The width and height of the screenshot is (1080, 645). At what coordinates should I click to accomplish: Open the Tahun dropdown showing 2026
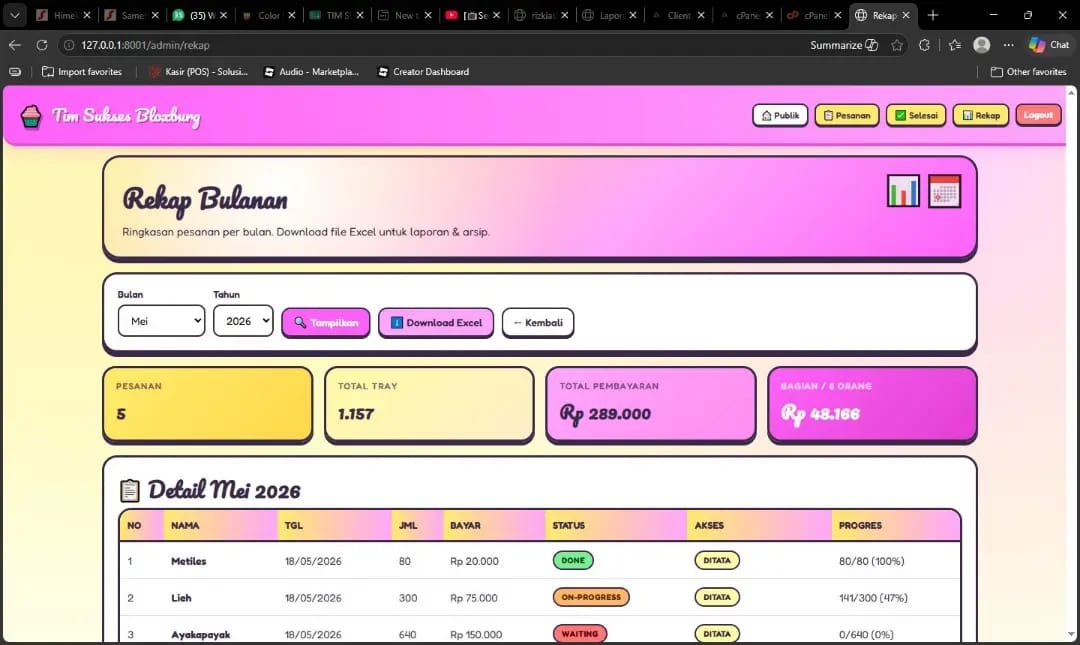point(243,321)
